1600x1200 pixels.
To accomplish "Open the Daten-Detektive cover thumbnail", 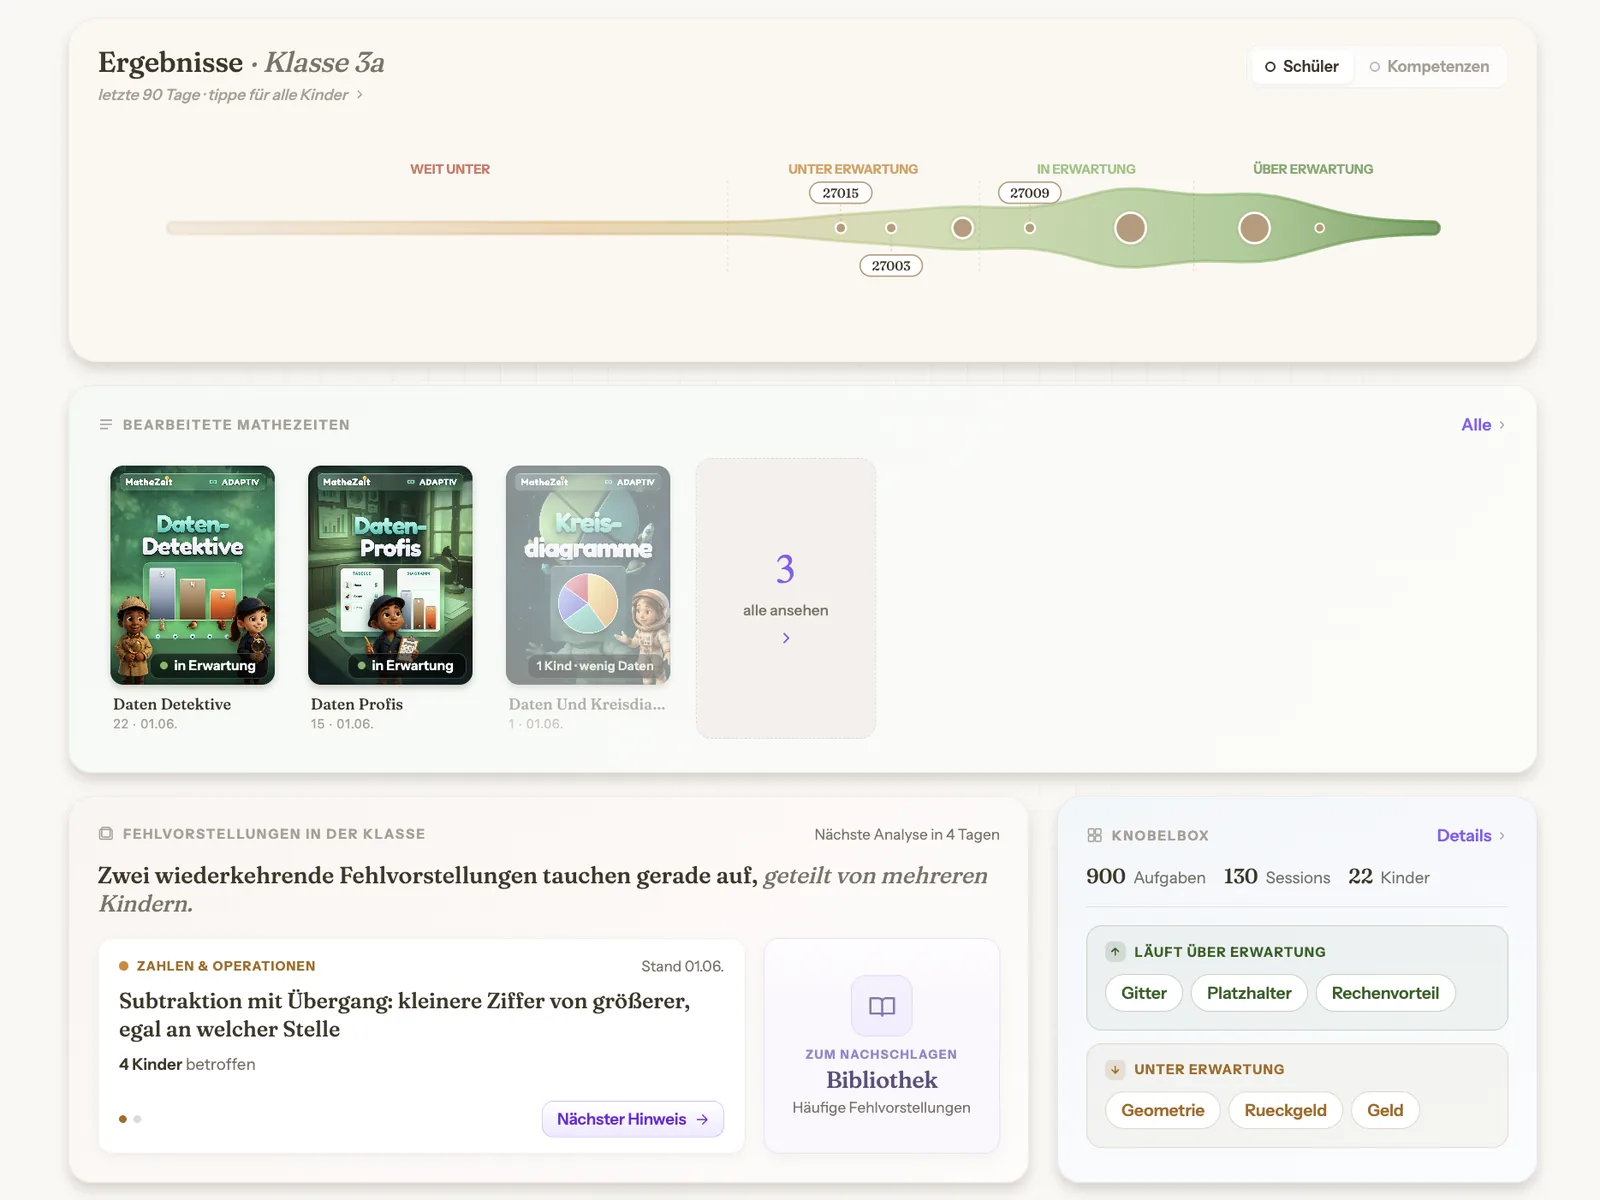I will pyautogui.click(x=192, y=575).
